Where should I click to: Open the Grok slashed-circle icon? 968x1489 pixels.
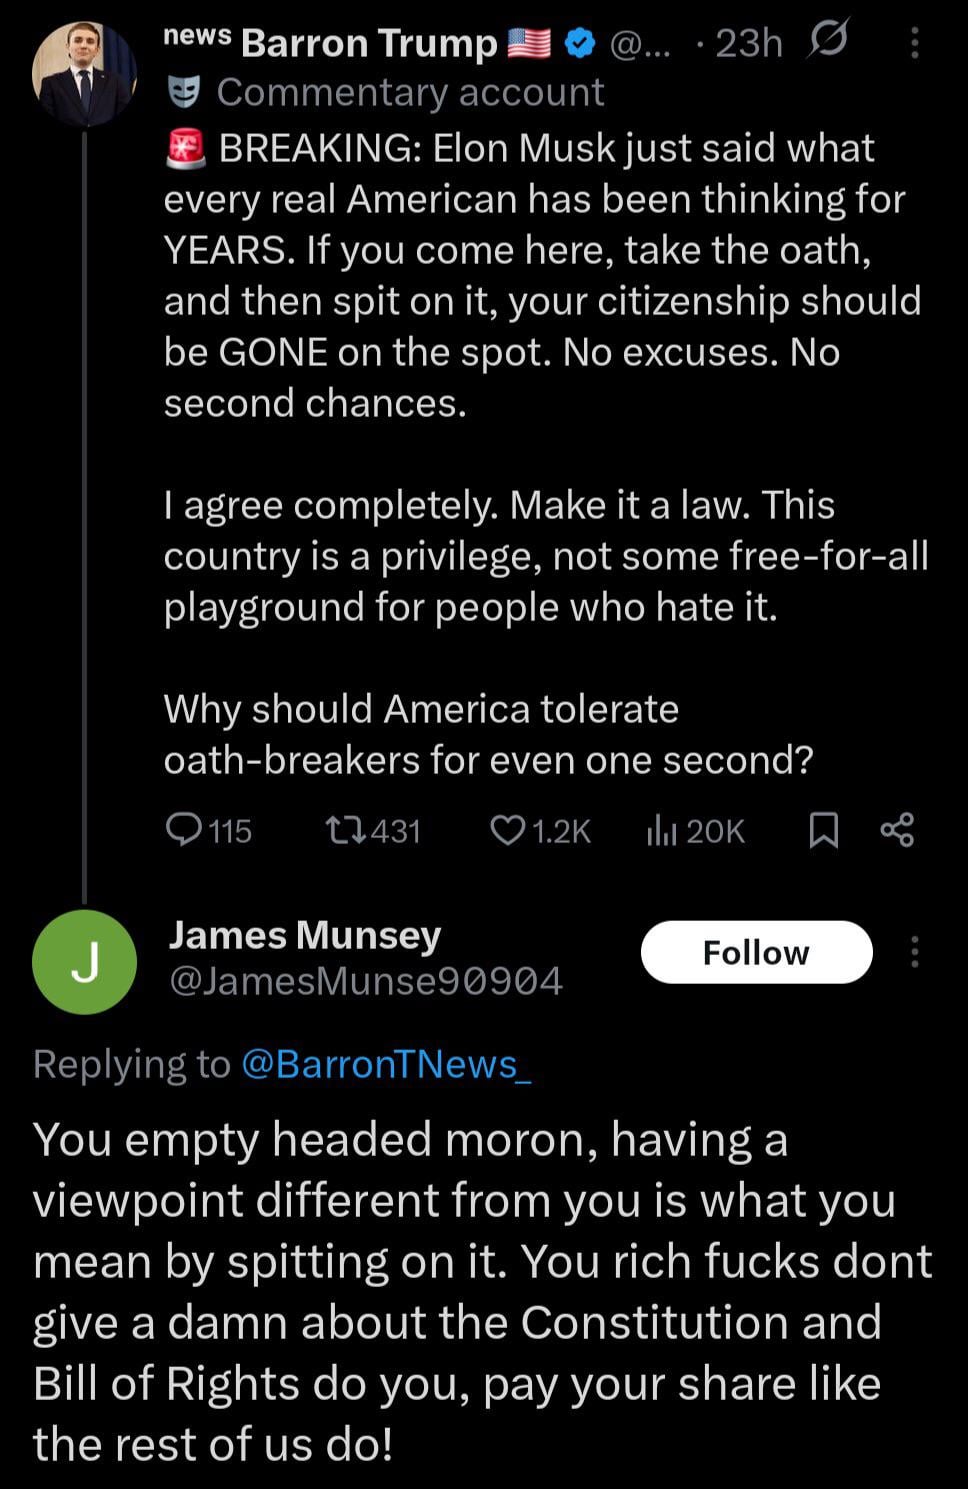(828, 42)
